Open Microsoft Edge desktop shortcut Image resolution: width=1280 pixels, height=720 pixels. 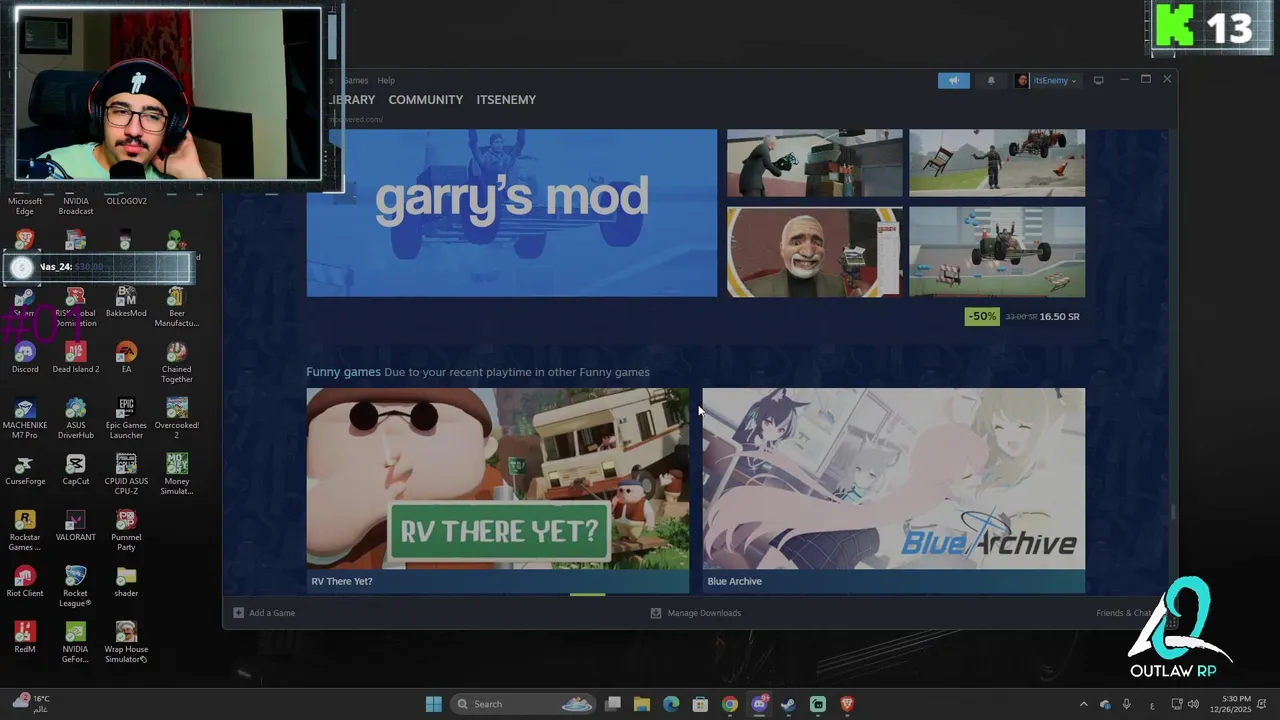(x=25, y=205)
